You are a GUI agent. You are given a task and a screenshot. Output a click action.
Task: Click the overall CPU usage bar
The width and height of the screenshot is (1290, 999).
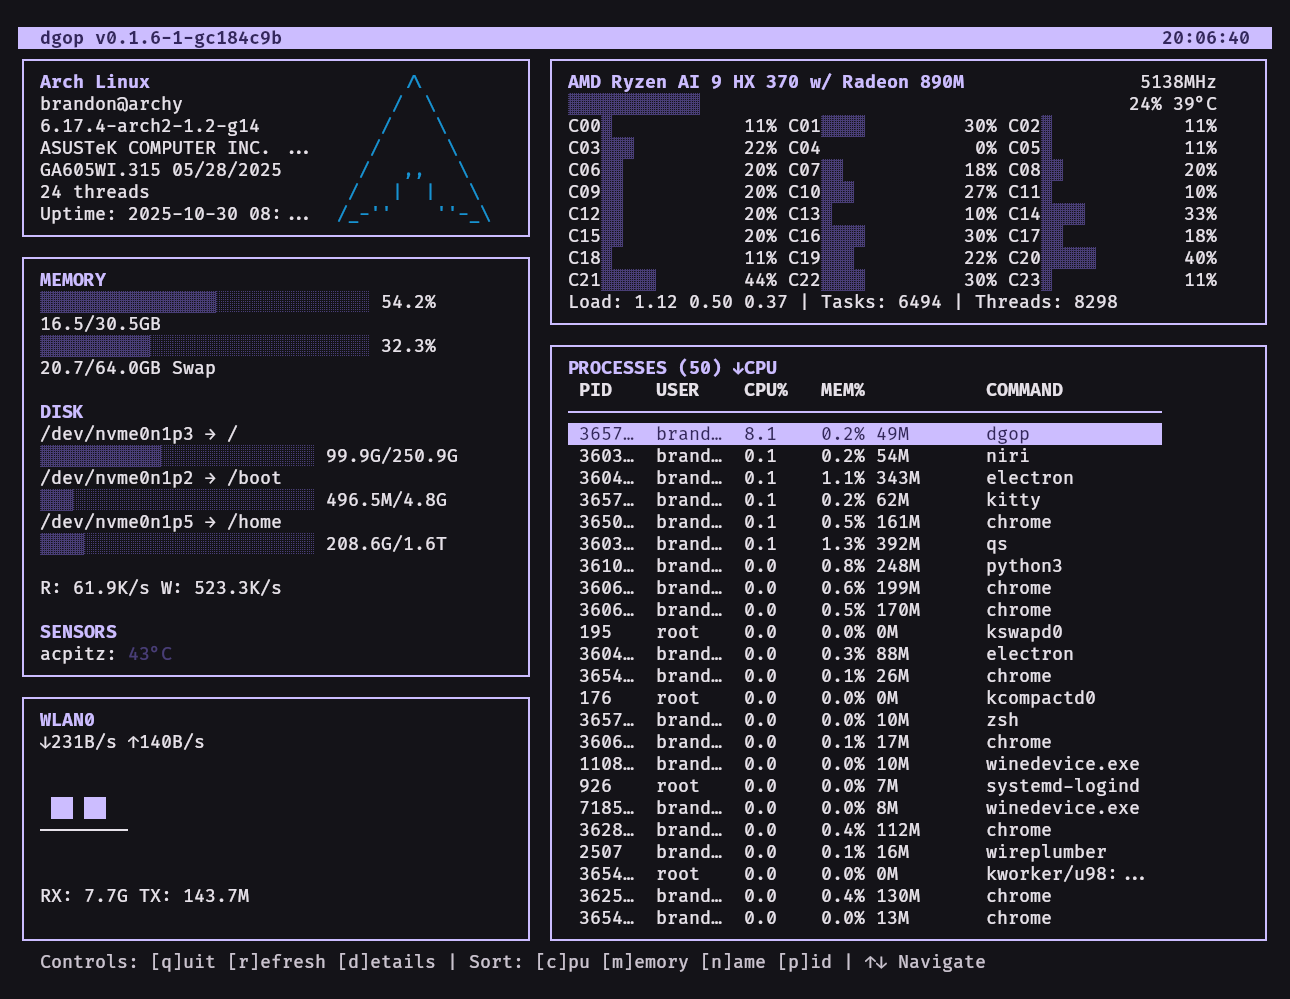[x=634, y=104]
